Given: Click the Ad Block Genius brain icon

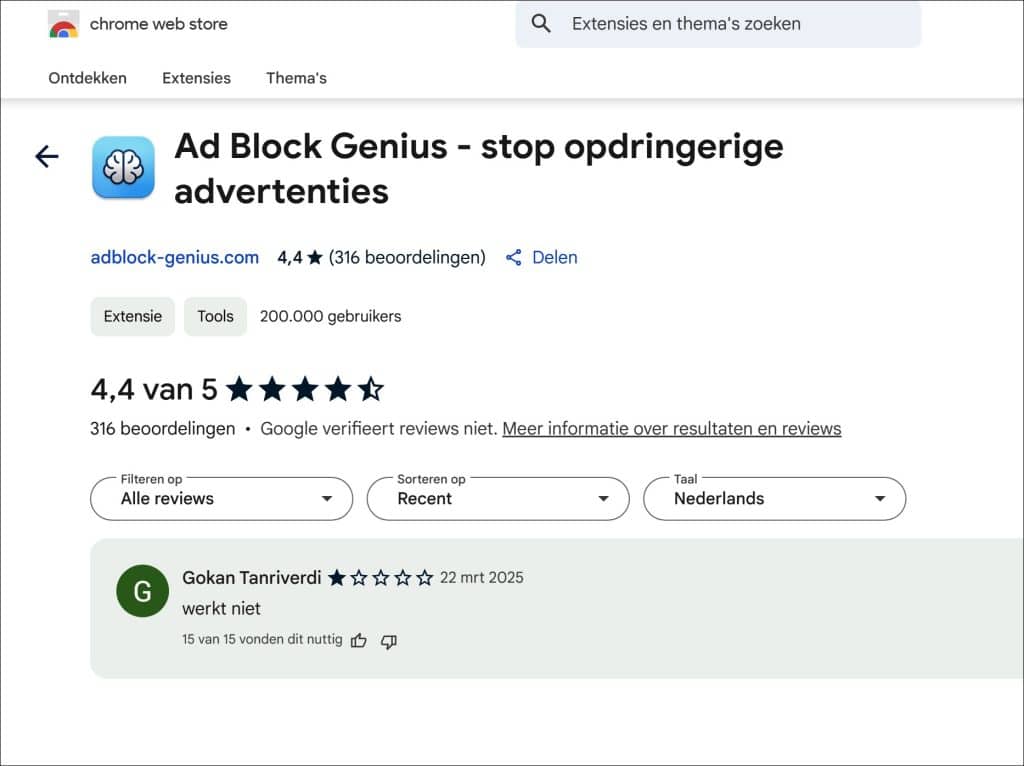Looking at the screenshot, I should coord(123,167).
